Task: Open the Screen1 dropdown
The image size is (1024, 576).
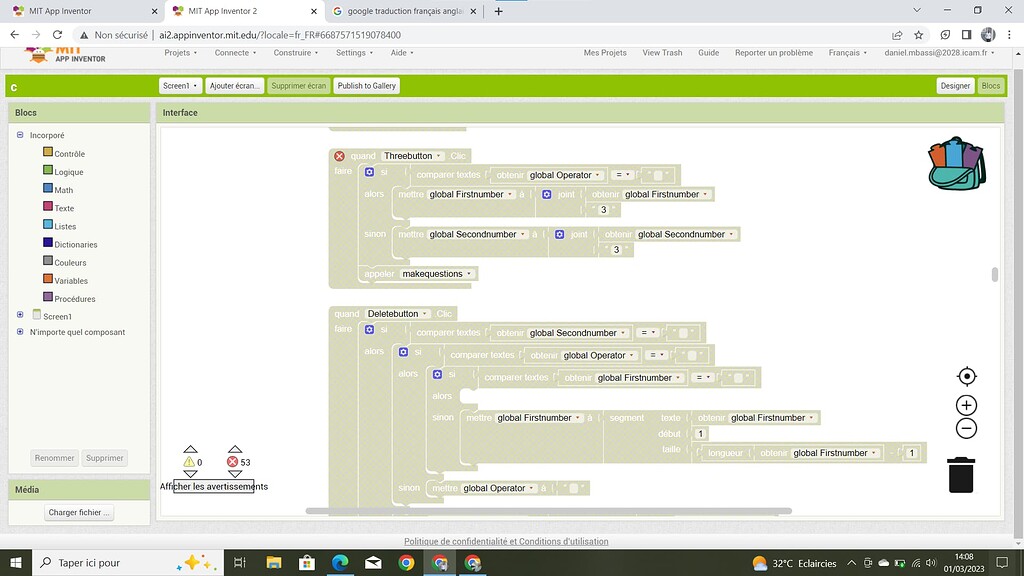Action: (180, 86)
